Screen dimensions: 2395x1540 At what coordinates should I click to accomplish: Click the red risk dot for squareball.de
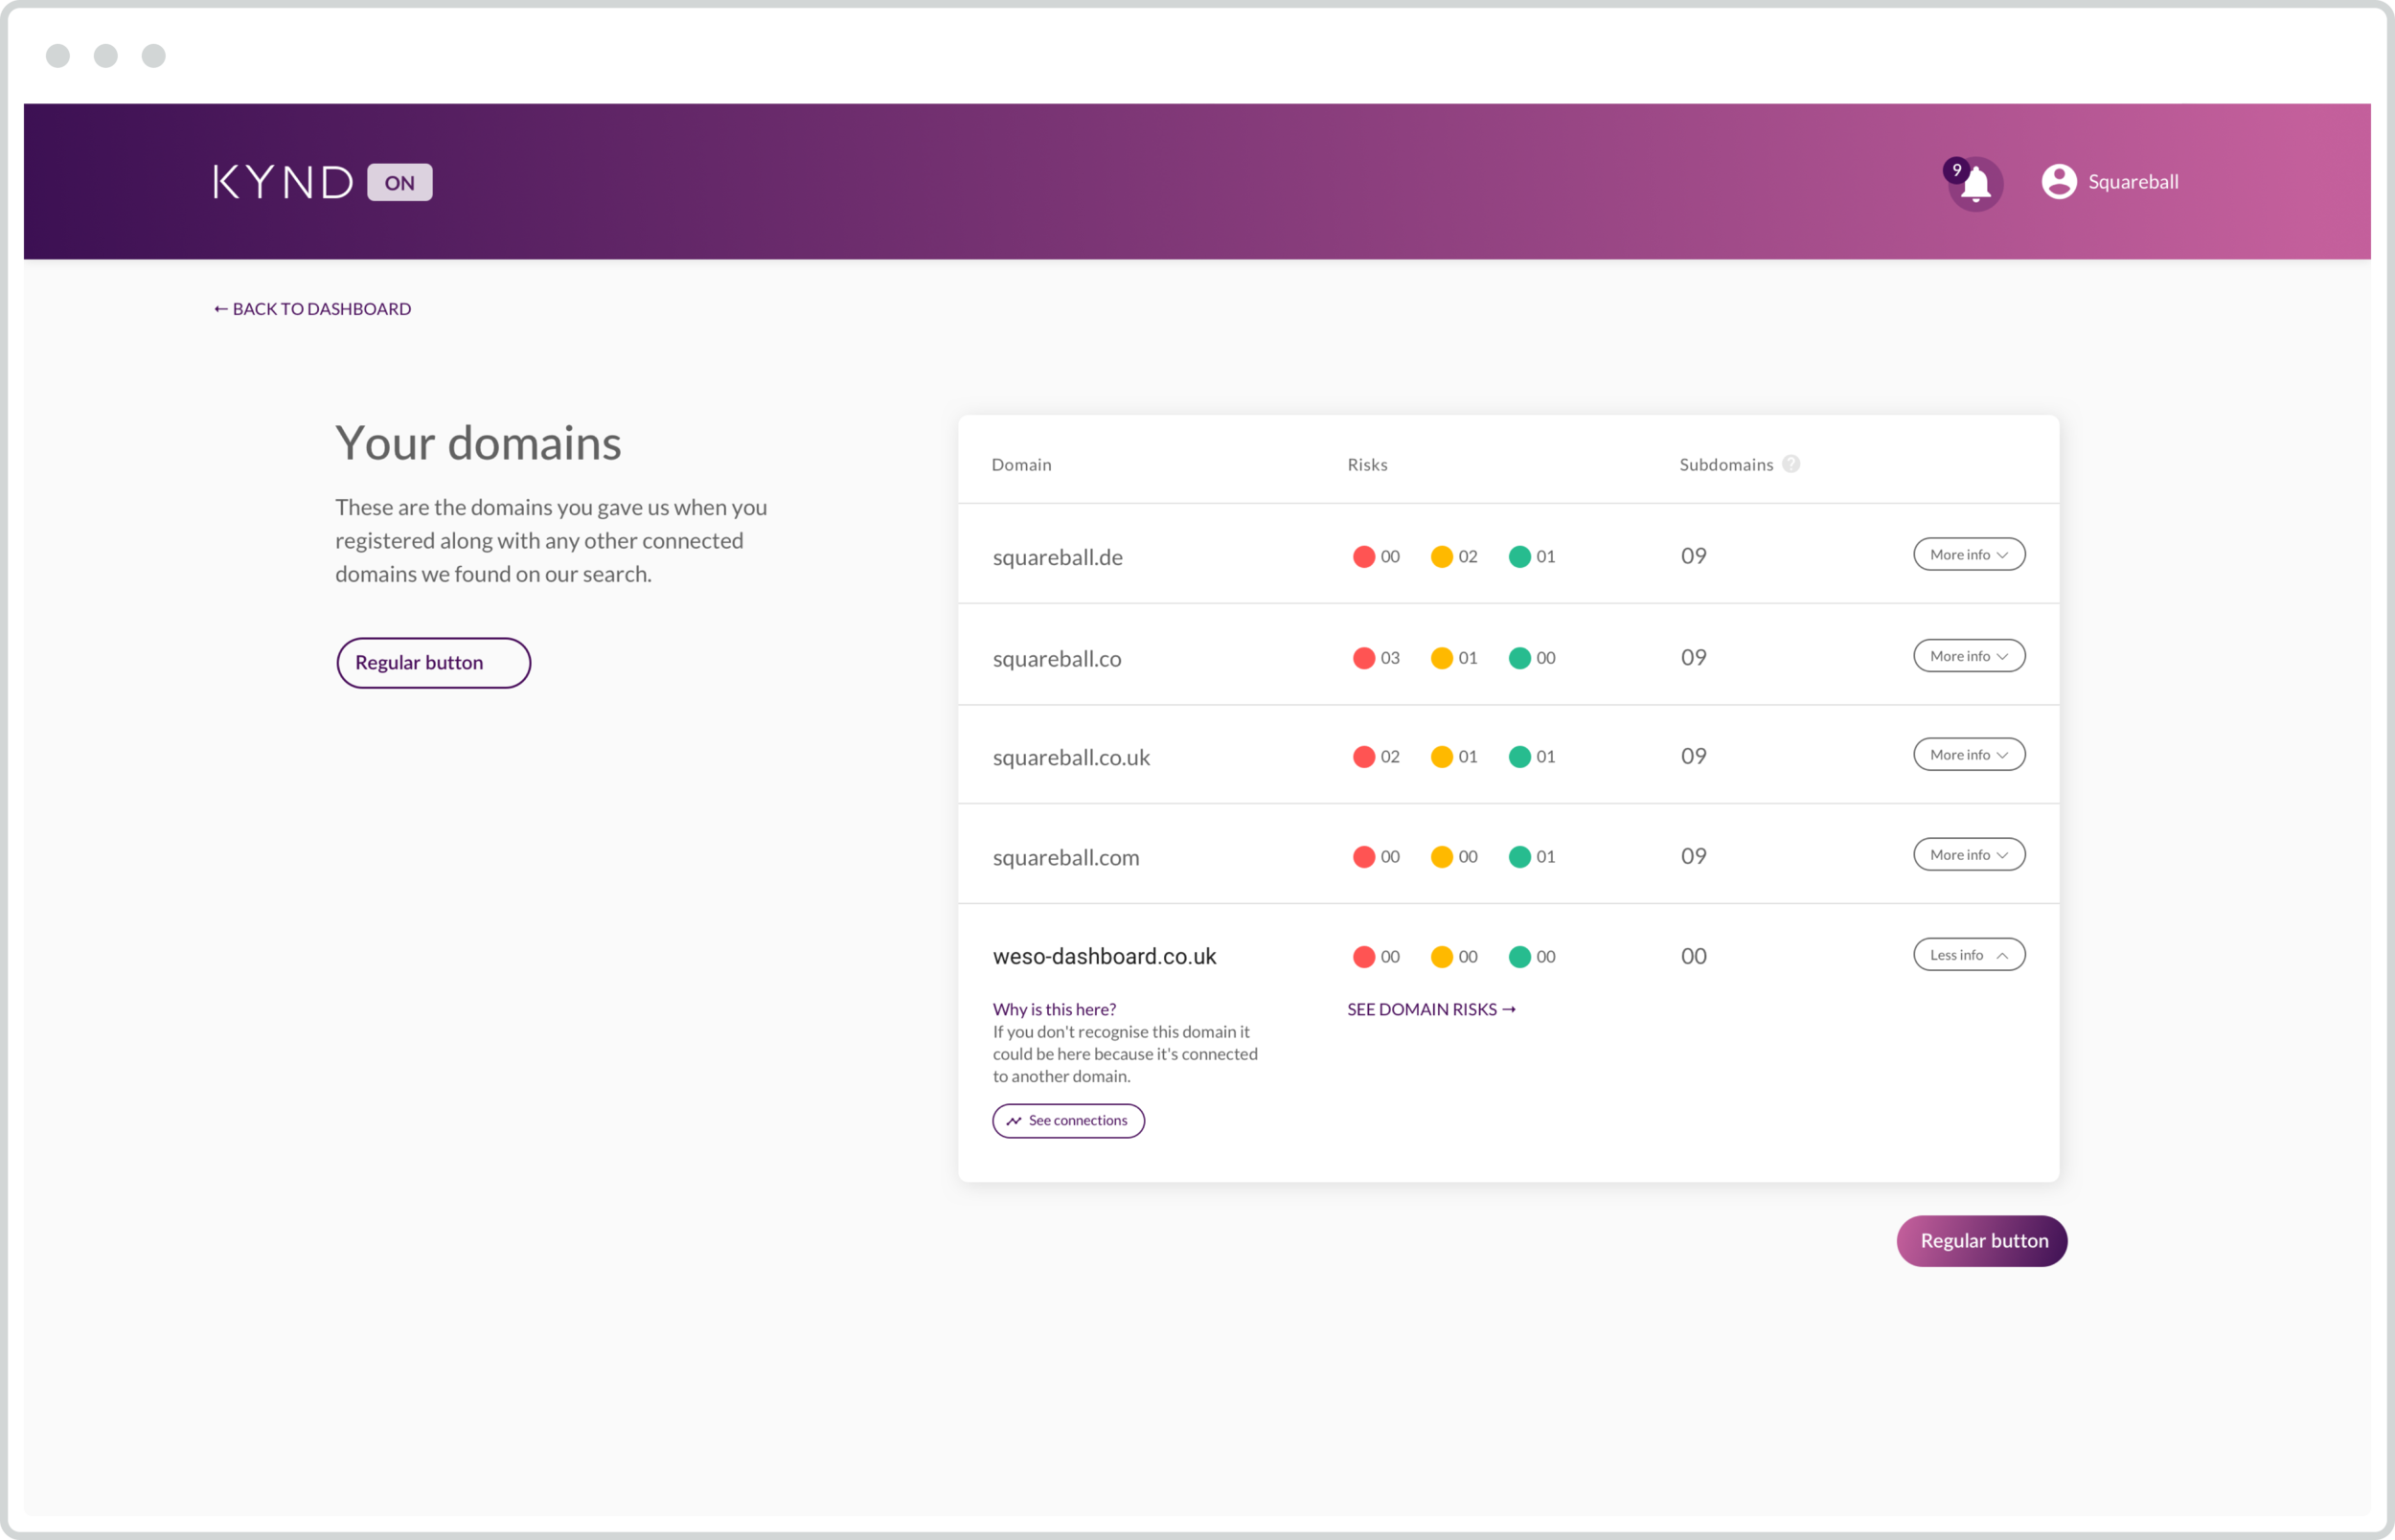coord(1364,557)
